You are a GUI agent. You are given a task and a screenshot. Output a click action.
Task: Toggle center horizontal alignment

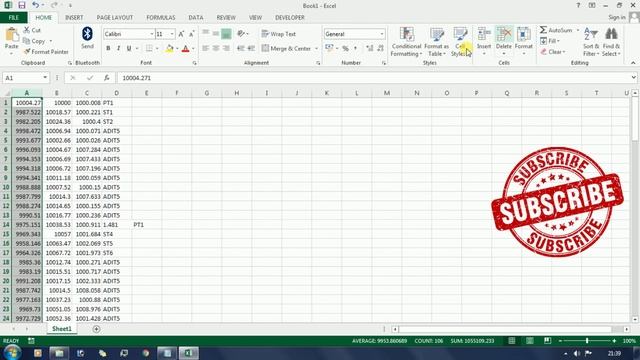tap(216, 48)
